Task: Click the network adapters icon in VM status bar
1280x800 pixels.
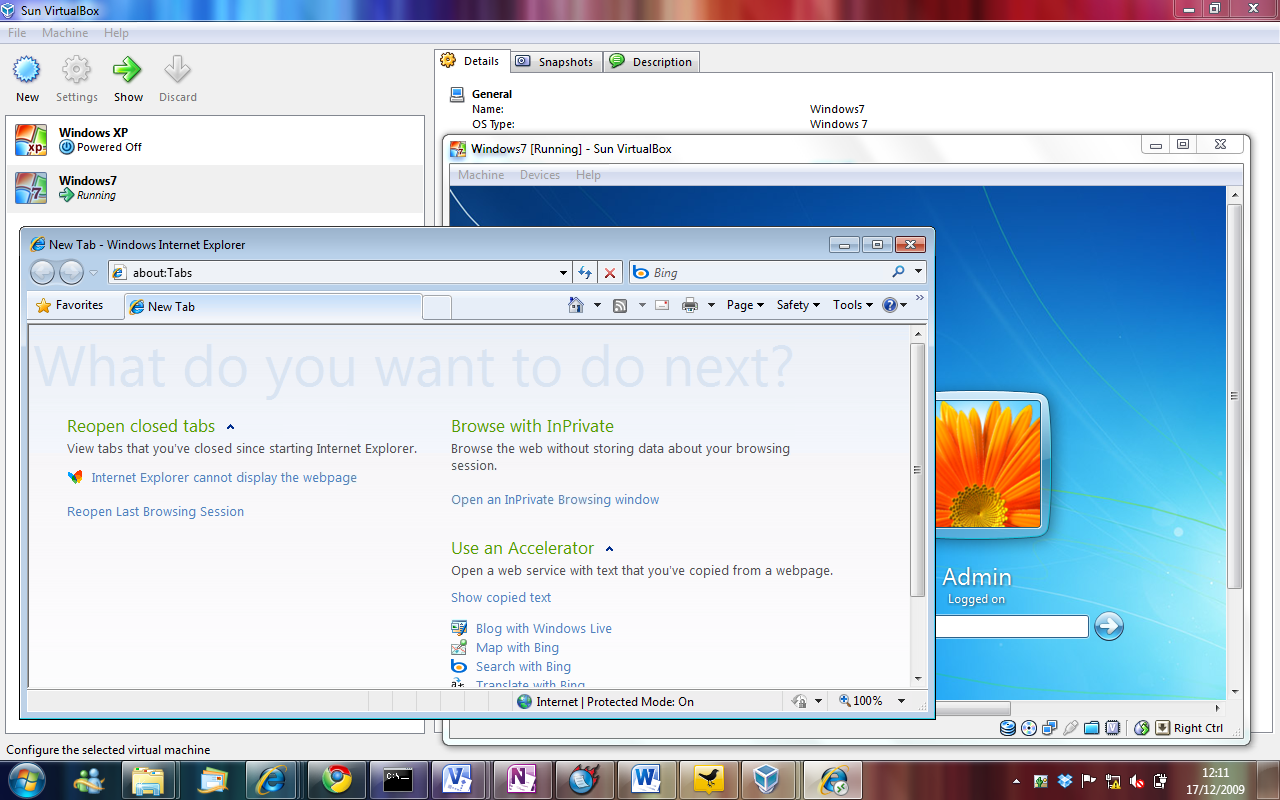Action: 1050,728
